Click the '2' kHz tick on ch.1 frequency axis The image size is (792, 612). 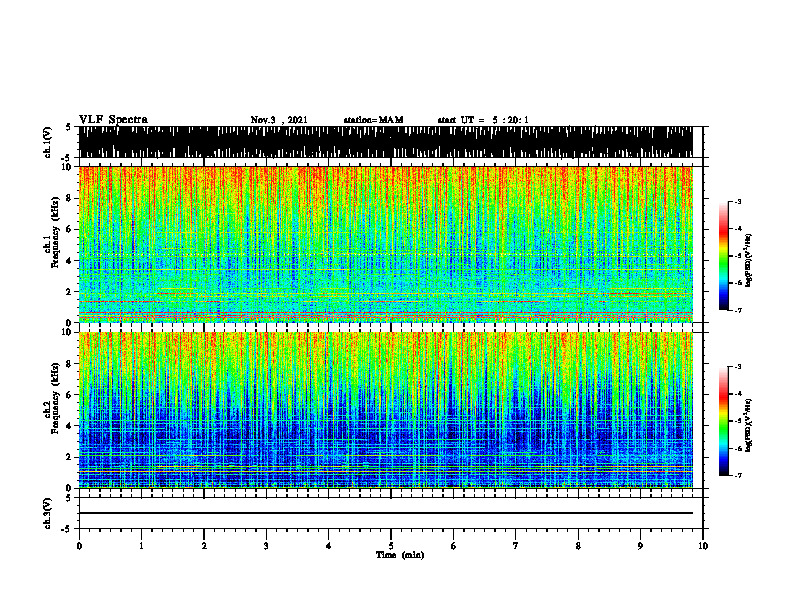coord(69,291)
